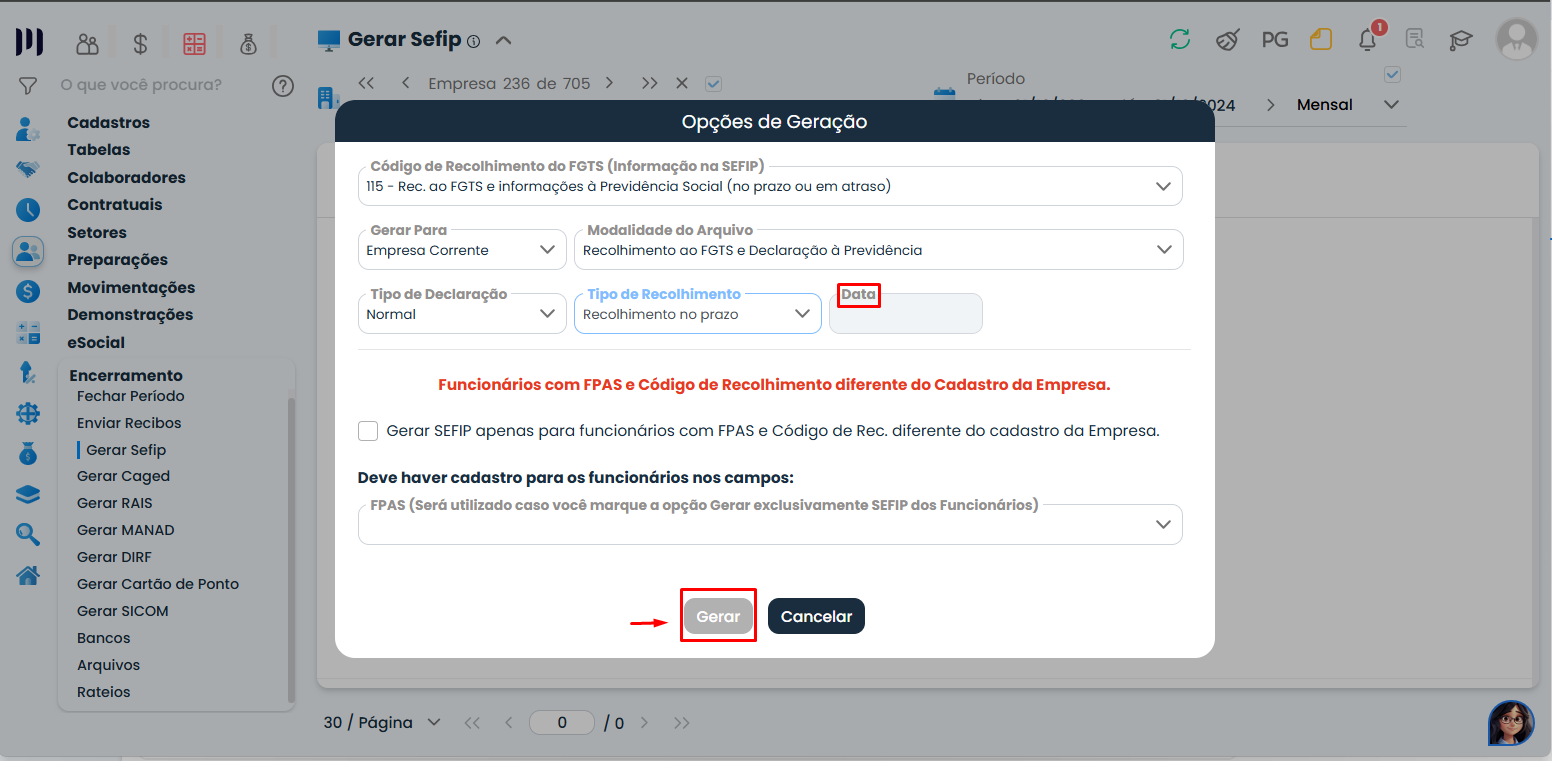
Task: Click the clock icon in left rail
Action: [x=28, y=210]
